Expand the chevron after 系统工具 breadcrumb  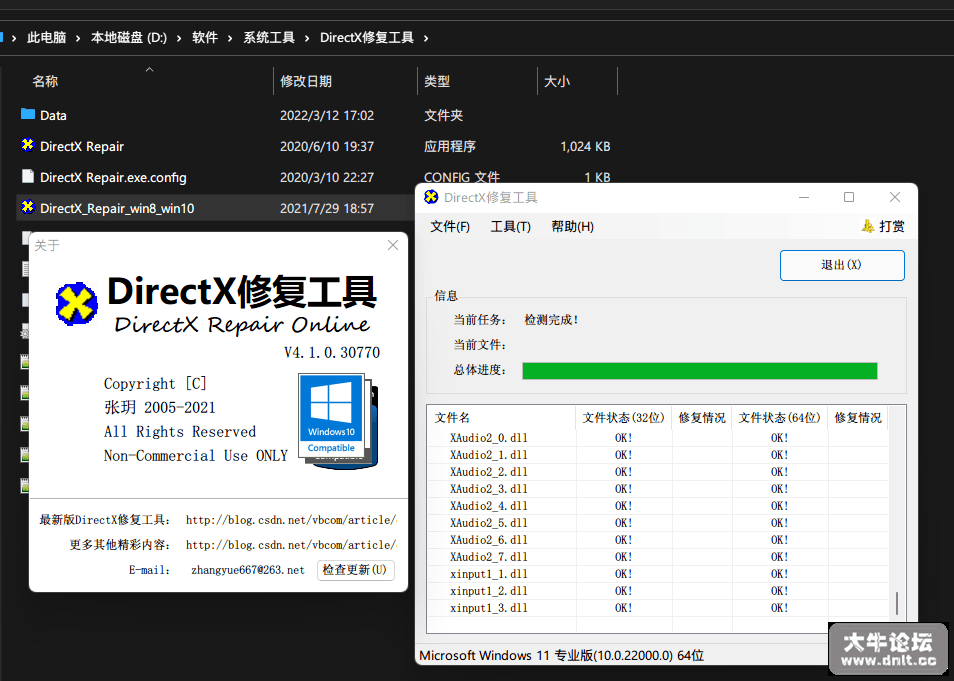coord(307,38)
